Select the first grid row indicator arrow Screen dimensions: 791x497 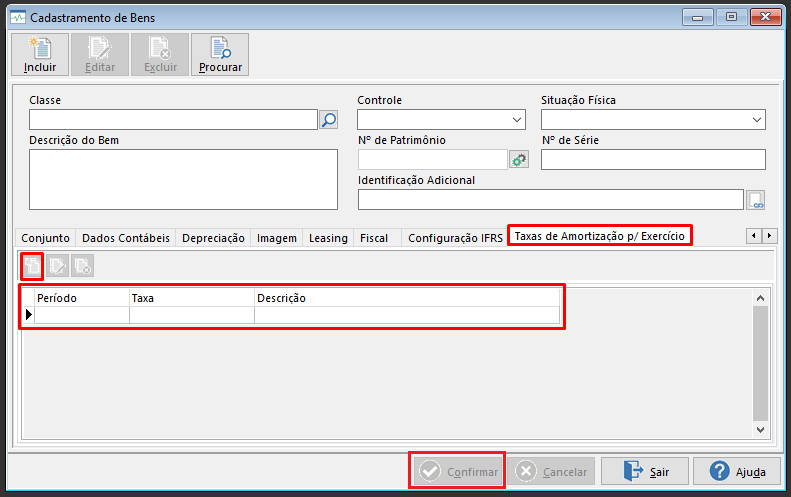(x=29, y=315)
